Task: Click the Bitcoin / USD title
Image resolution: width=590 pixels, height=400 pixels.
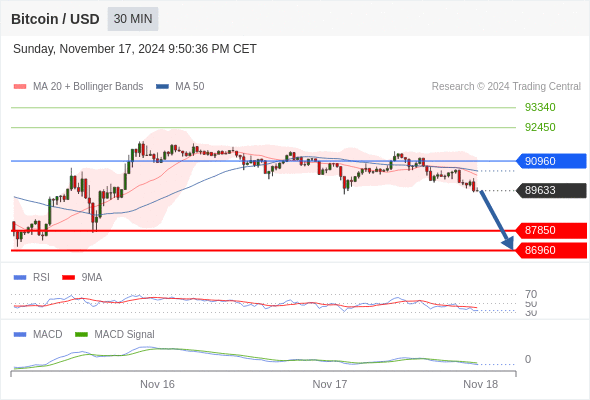Action: pyautogui.click(x=55, y=19)
